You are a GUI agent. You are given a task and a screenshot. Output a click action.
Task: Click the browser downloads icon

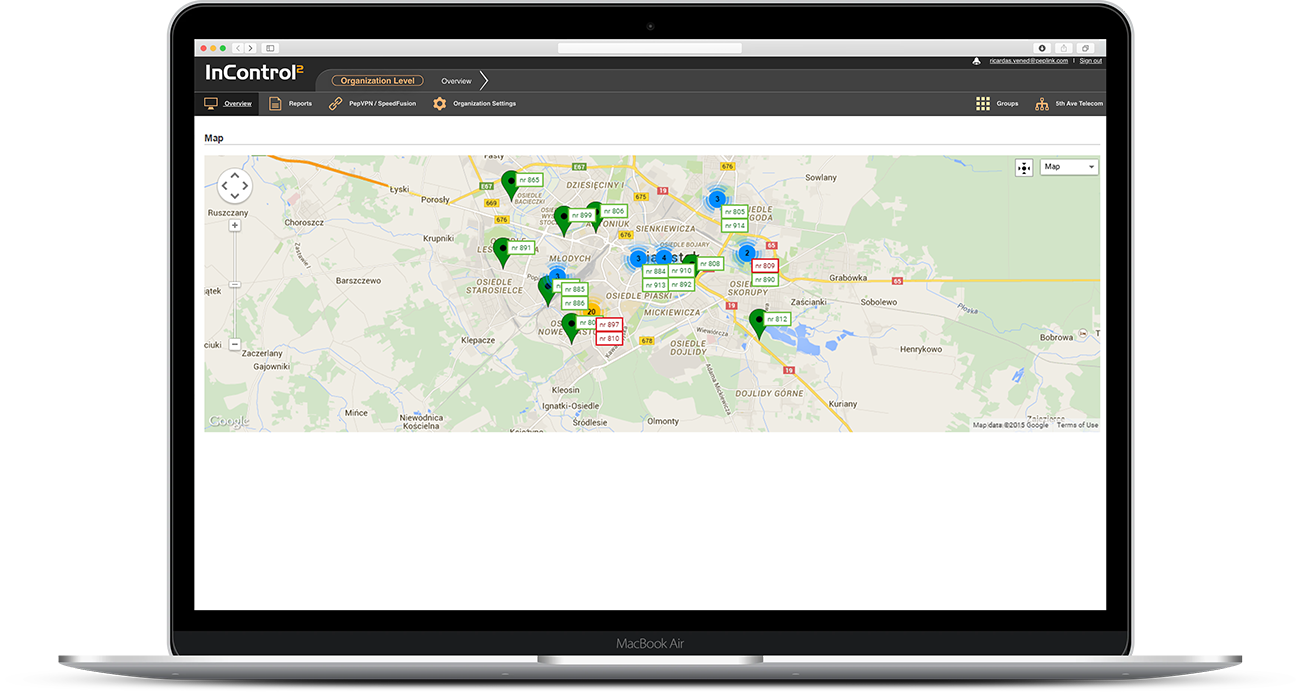(x=1042, y=48)
